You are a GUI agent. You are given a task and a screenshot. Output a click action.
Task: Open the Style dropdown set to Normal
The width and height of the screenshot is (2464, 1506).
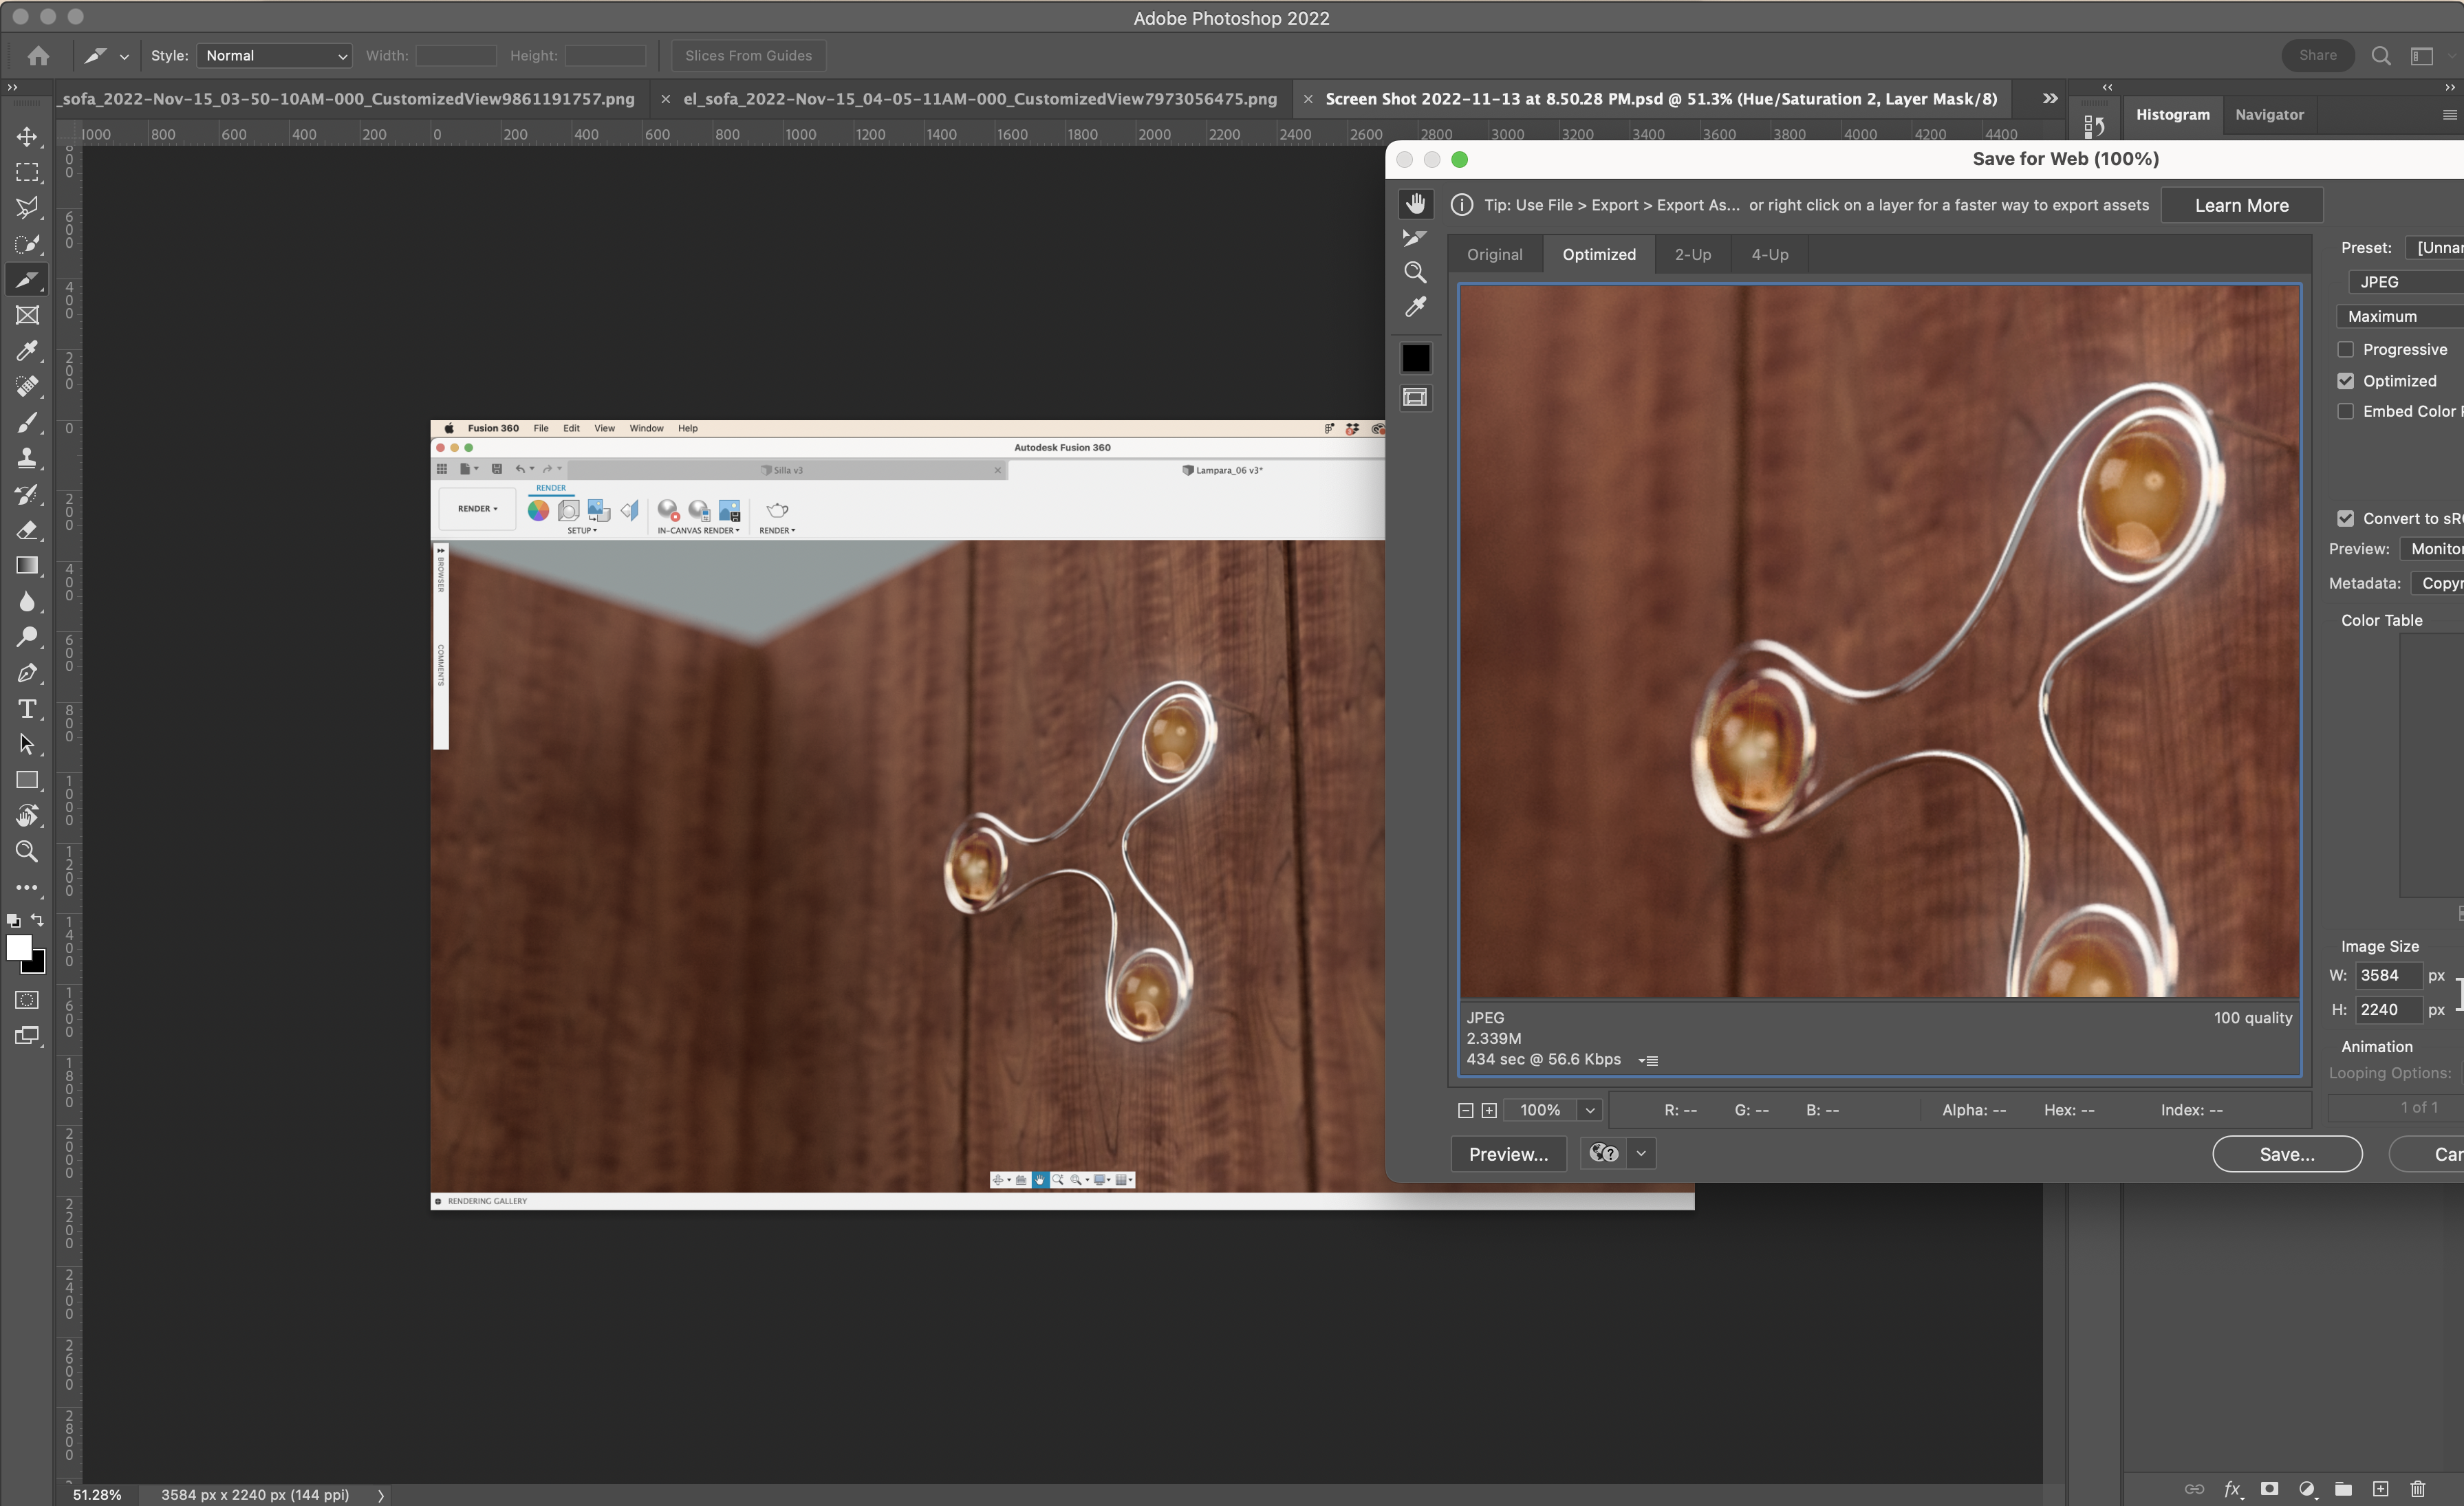coord(275,56)
